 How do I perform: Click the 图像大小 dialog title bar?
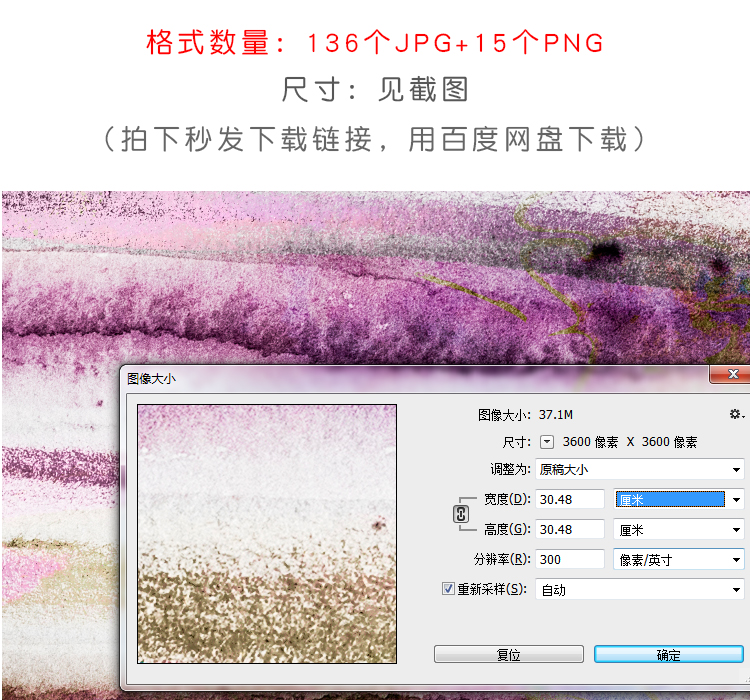click(400, 378)
